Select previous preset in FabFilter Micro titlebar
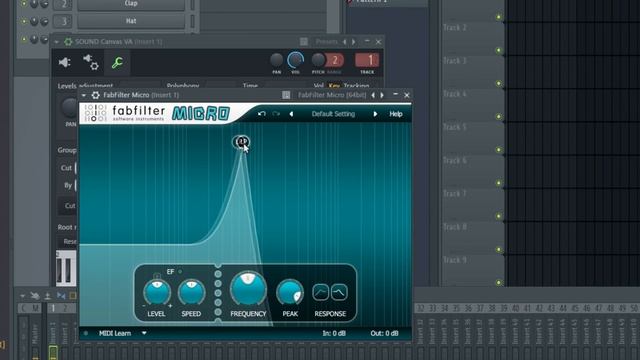Viewport: 640px width, 360px height. click(x=373, y=95)
